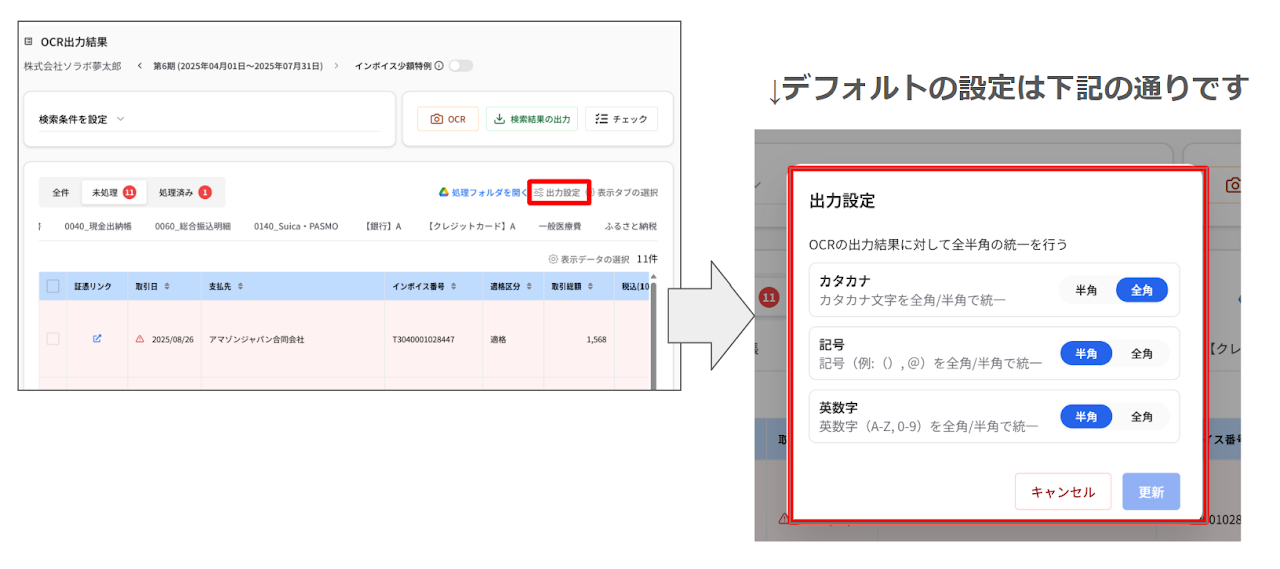This screenshot has height=569, width=1280.
Task: Click the チェック checklist button
Action: tap(621, 119)
